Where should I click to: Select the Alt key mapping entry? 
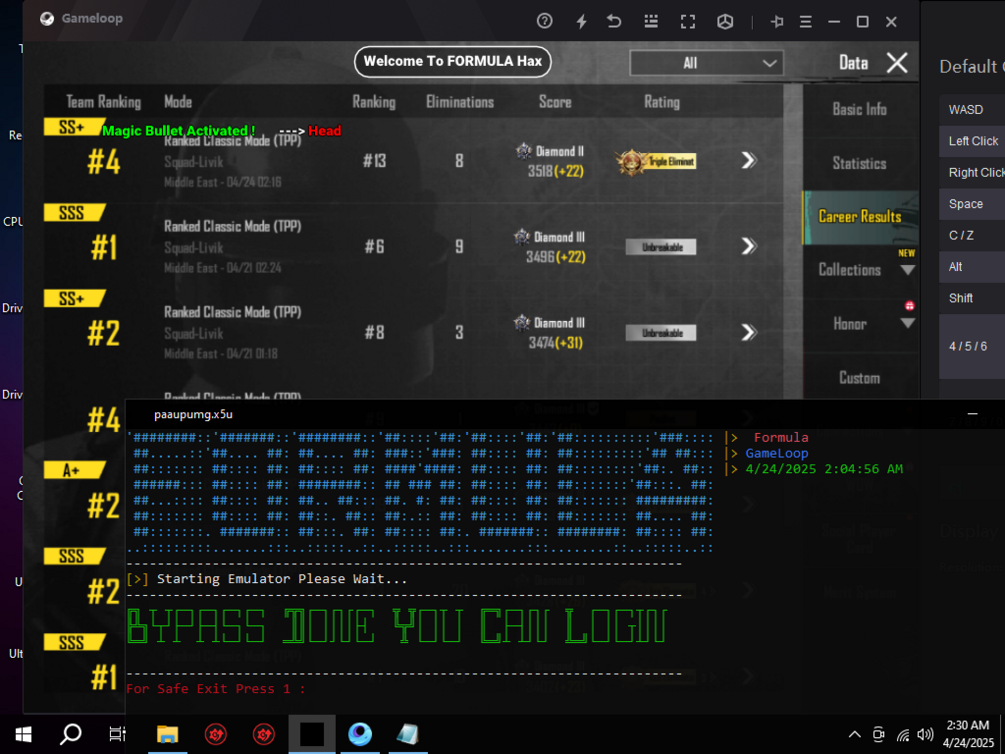click(972, 267)
